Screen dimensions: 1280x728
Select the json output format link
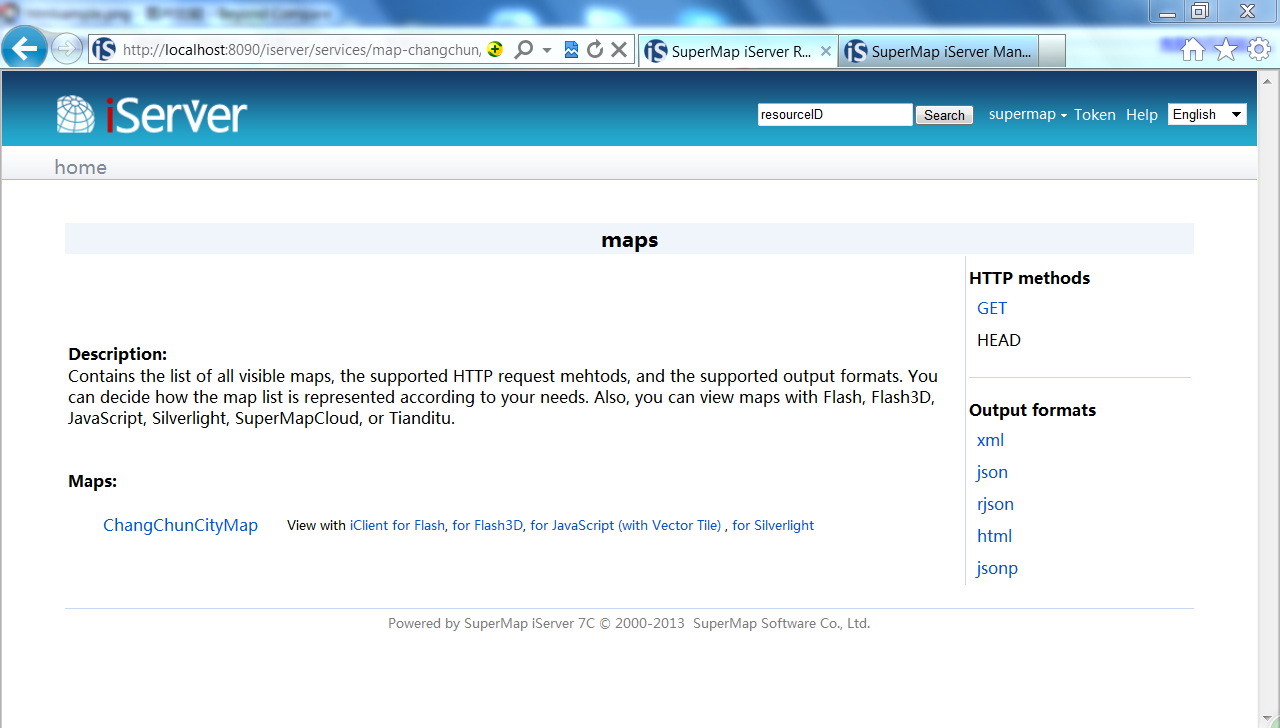992,472
